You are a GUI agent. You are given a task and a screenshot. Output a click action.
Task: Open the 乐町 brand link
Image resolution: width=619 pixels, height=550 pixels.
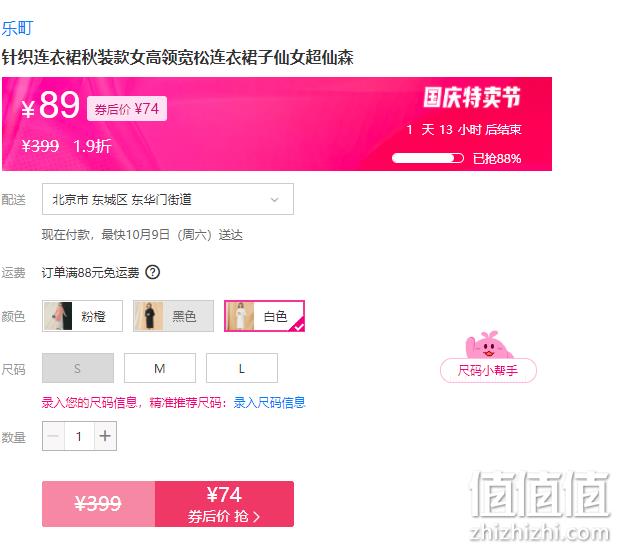pos(17,28)
